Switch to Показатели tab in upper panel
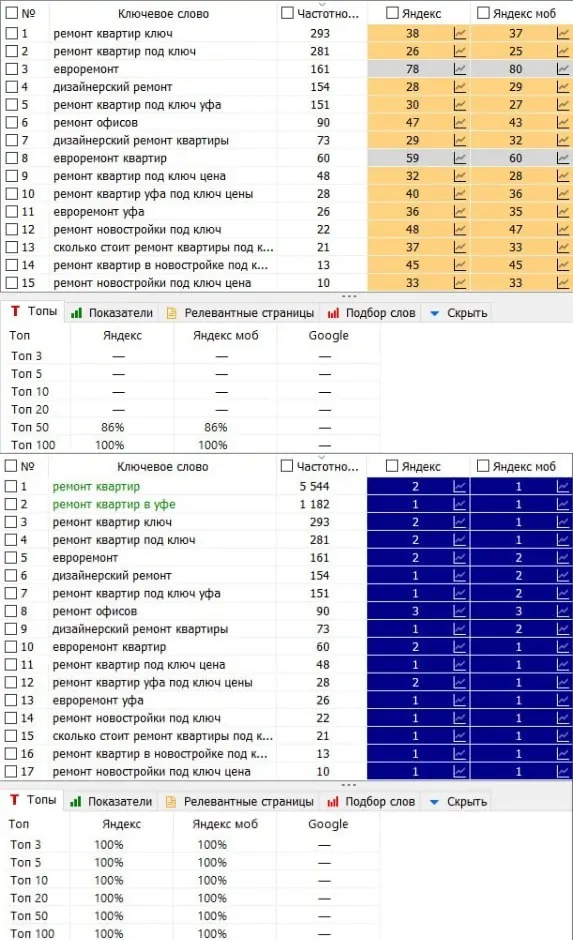This screenshot has height=940, width=573. 111,313
